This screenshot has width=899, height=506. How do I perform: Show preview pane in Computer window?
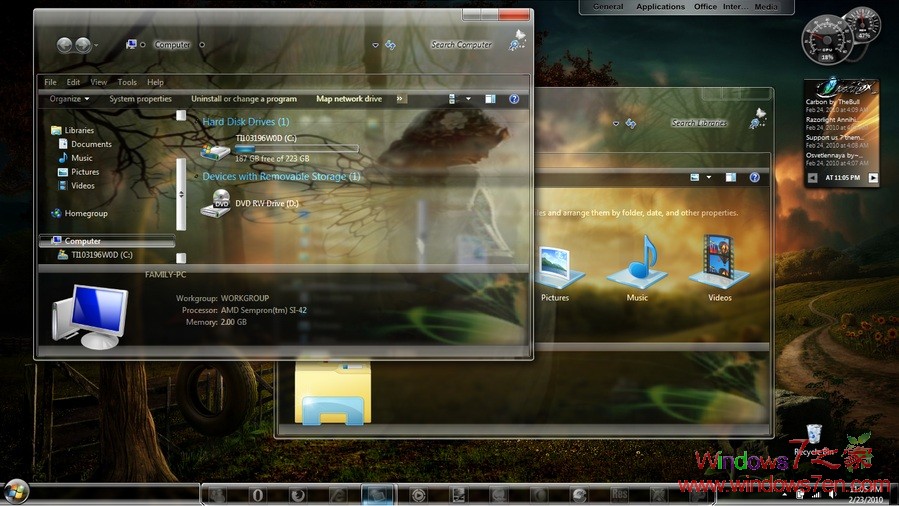click(x=490, y=99)
